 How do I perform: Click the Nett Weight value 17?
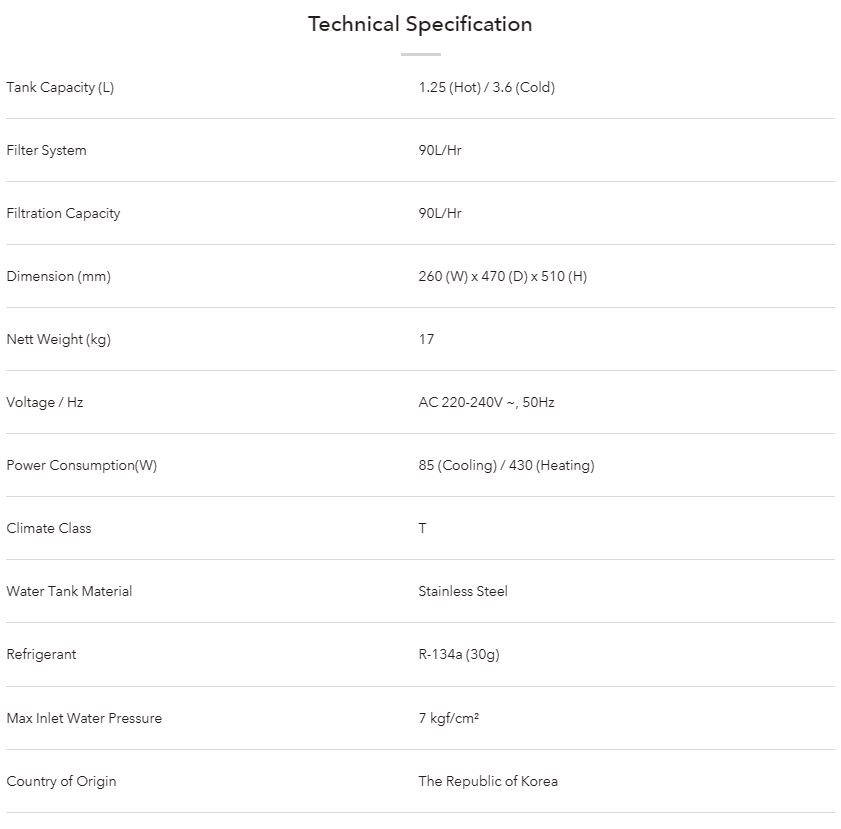426,339
